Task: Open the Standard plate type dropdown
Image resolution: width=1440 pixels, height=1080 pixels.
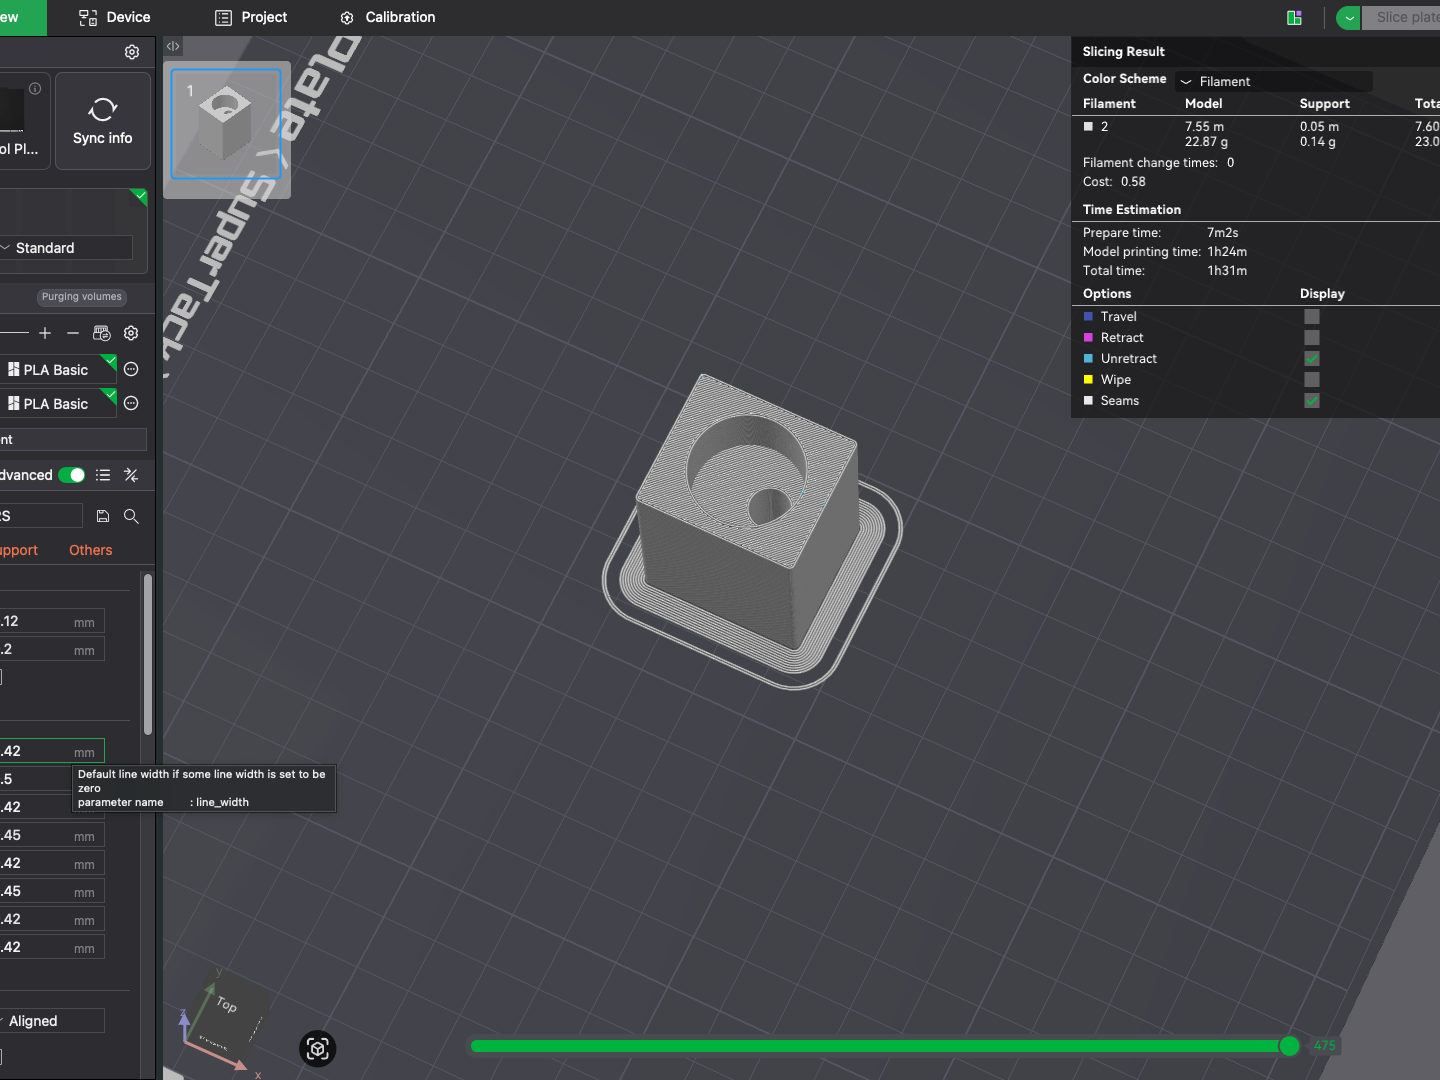Action: [x=66, y=248]
